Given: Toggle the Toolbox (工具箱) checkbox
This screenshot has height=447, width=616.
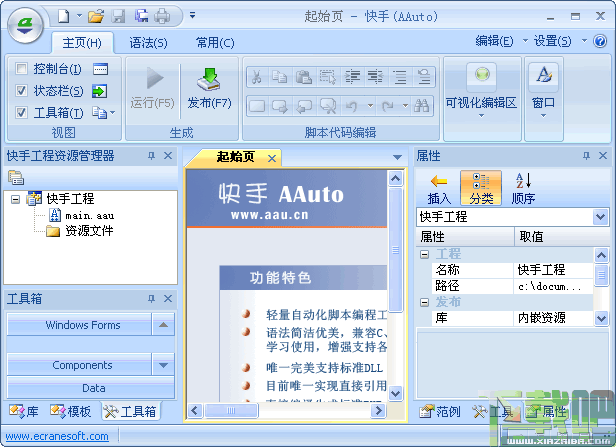Looking at the screenshot, I should pos(21,113).
